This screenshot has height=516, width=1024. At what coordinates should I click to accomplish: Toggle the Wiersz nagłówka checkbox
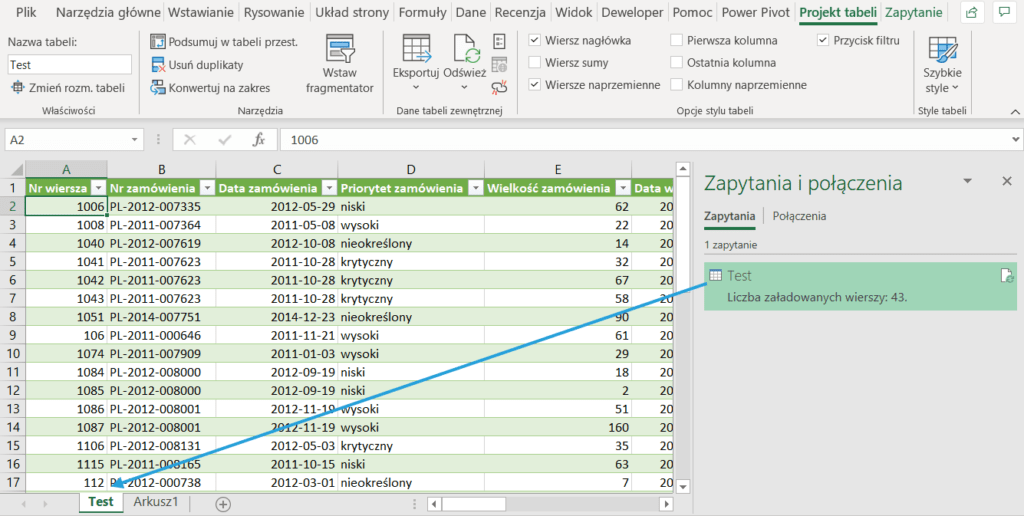pos(535,41)
